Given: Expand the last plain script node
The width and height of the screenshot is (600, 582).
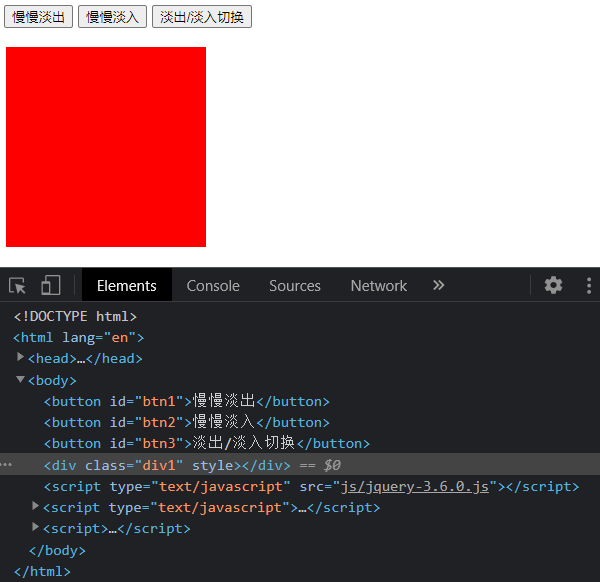Looking at the screenshot, I should pos(35,527).
